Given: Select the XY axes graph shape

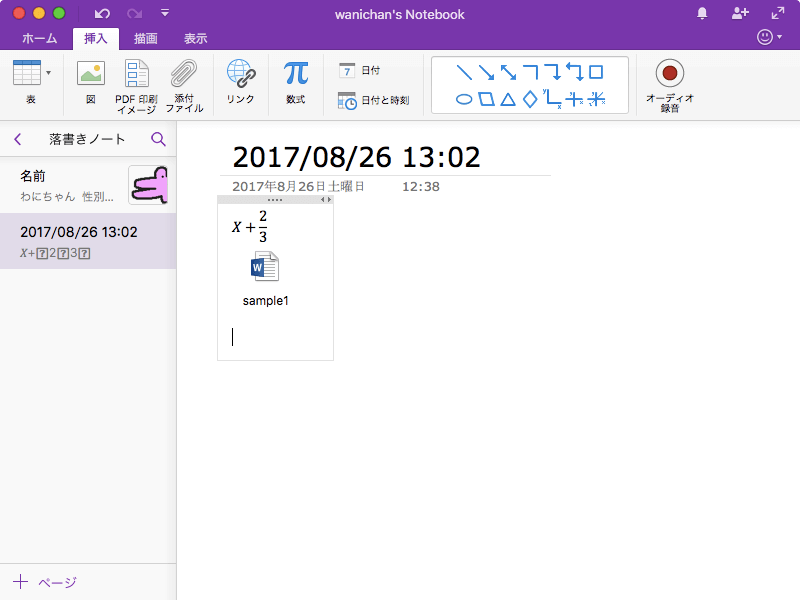Looking at the screenshot, I should [x=553, y=98].
